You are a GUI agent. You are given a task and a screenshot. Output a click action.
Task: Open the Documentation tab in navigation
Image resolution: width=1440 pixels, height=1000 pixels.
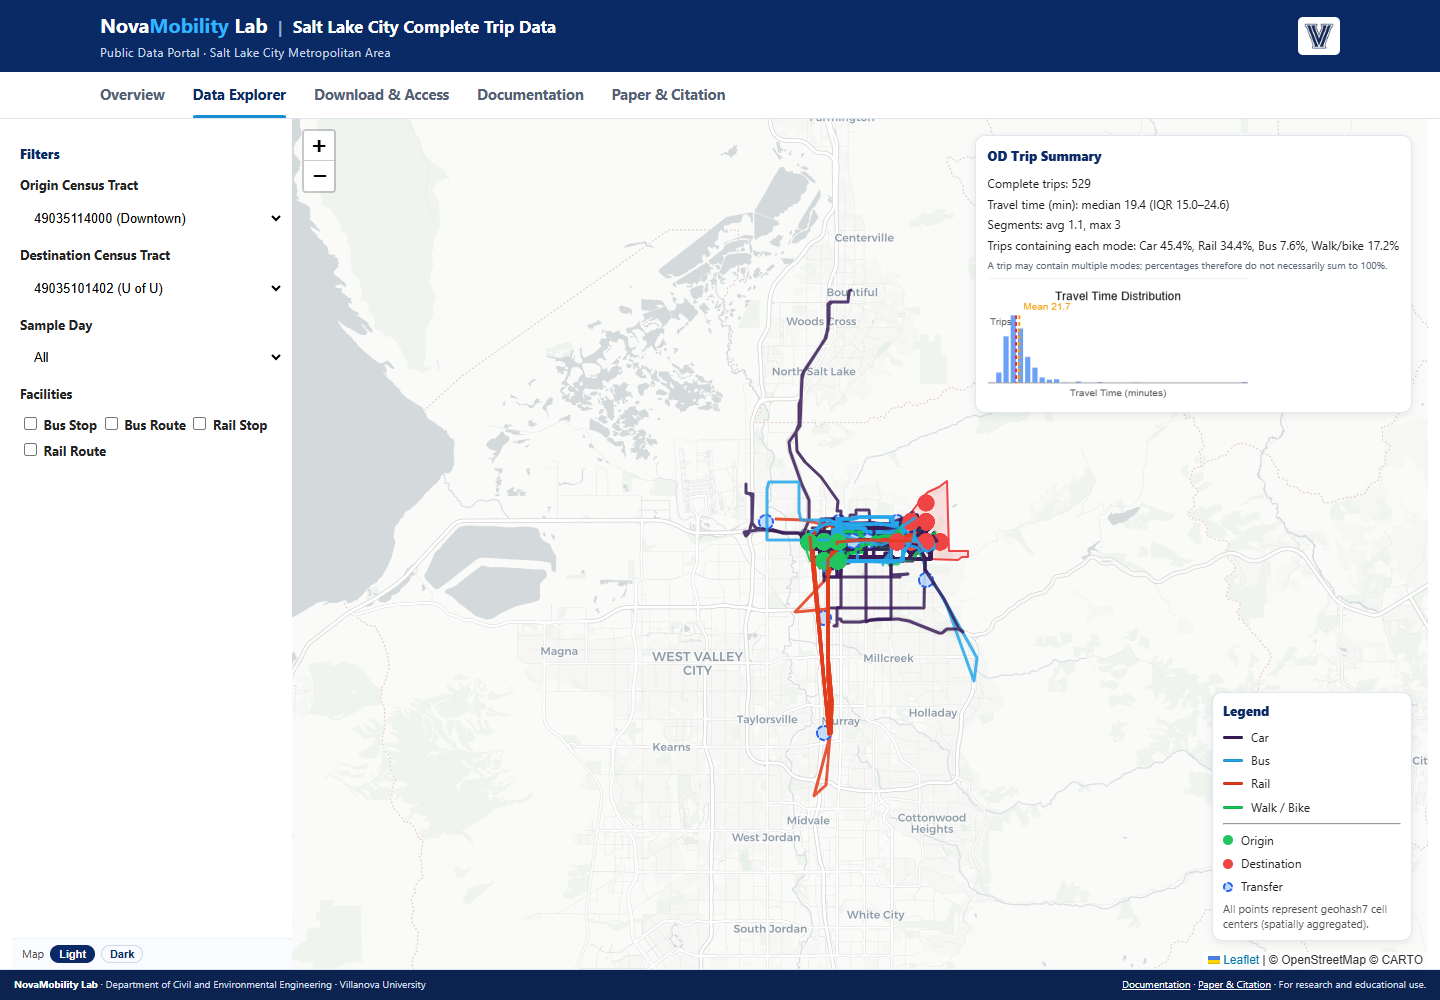tap(530, 95)
